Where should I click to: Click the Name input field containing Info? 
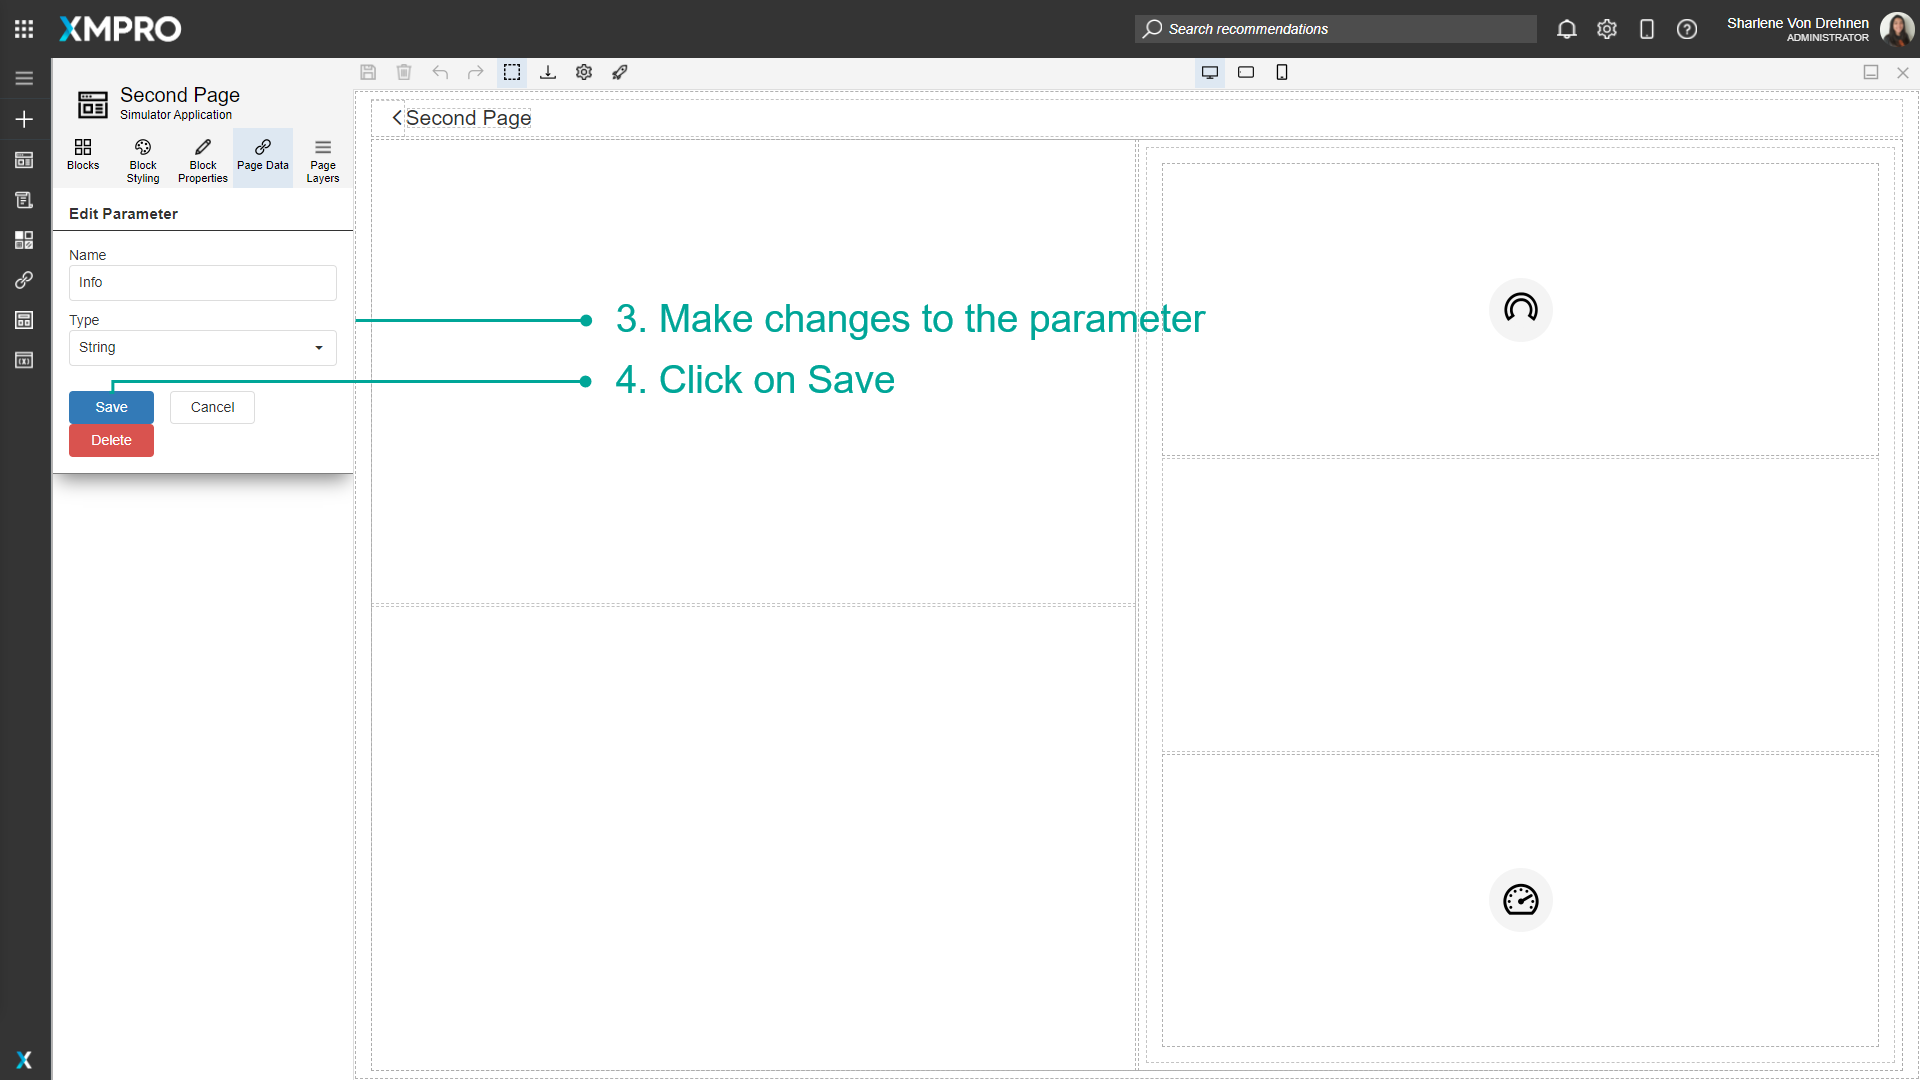click(x=203, y=283)
